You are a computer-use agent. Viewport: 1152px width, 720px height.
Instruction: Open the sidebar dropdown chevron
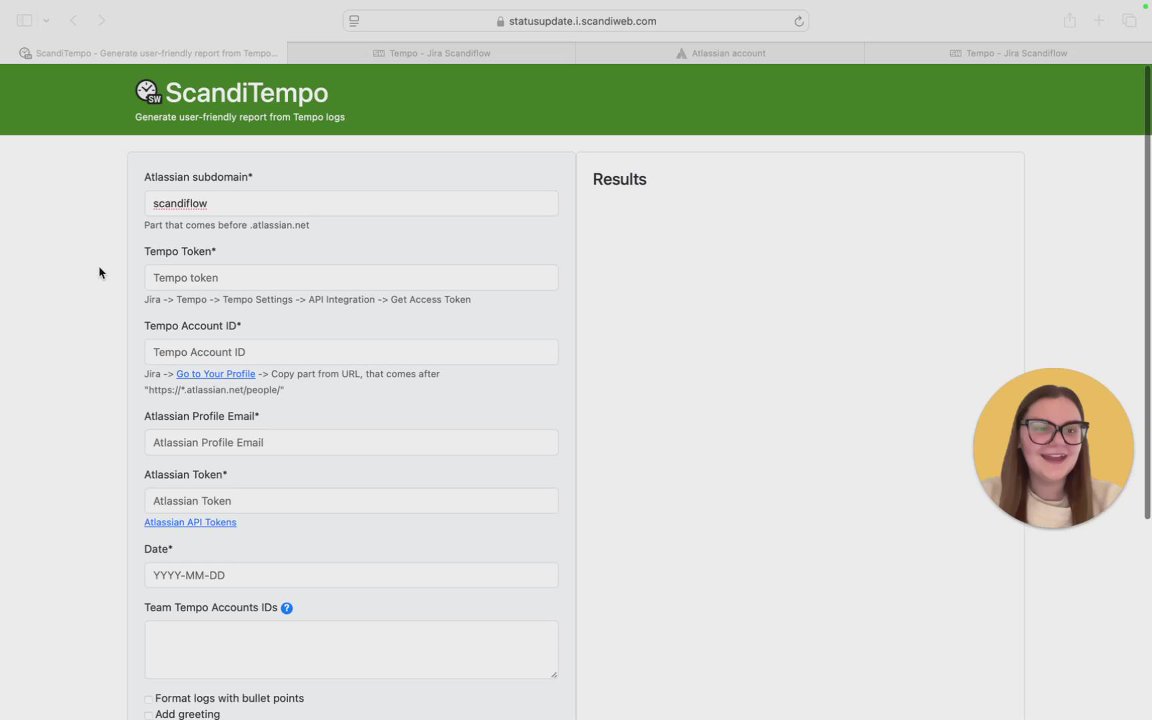[x=46, y=21]
